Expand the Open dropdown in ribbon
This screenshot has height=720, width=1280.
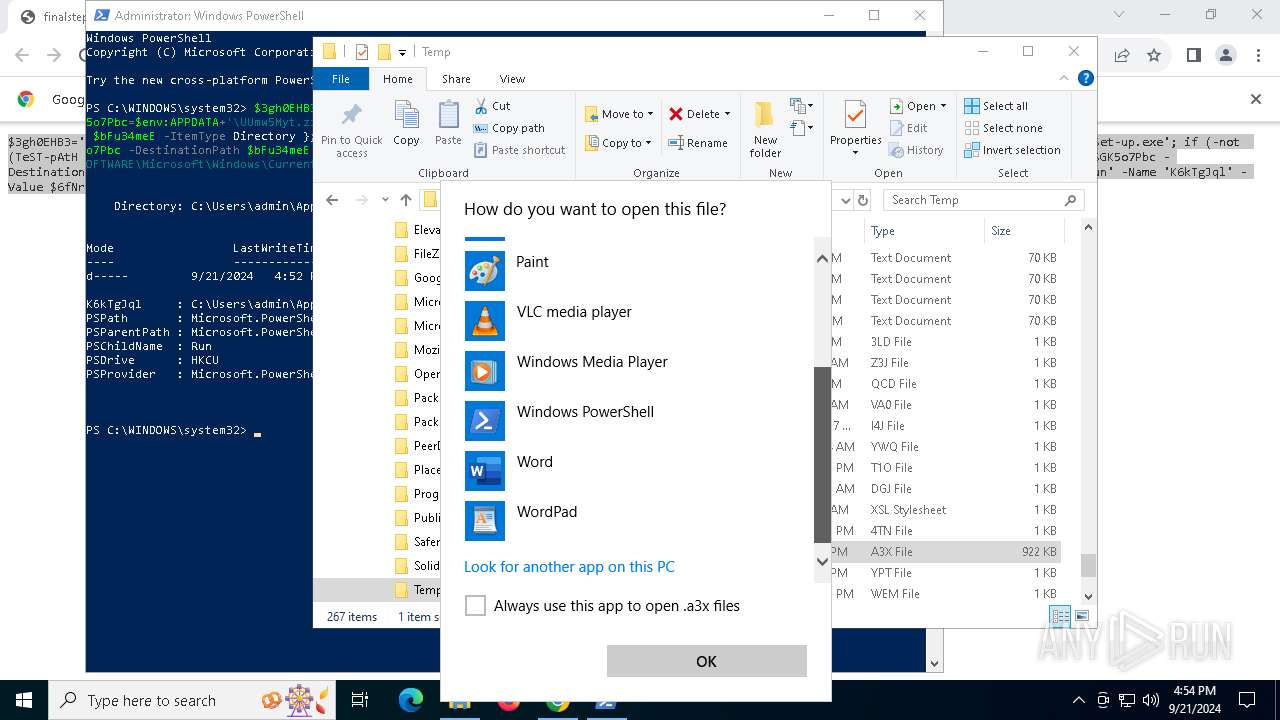pos(942,106)
